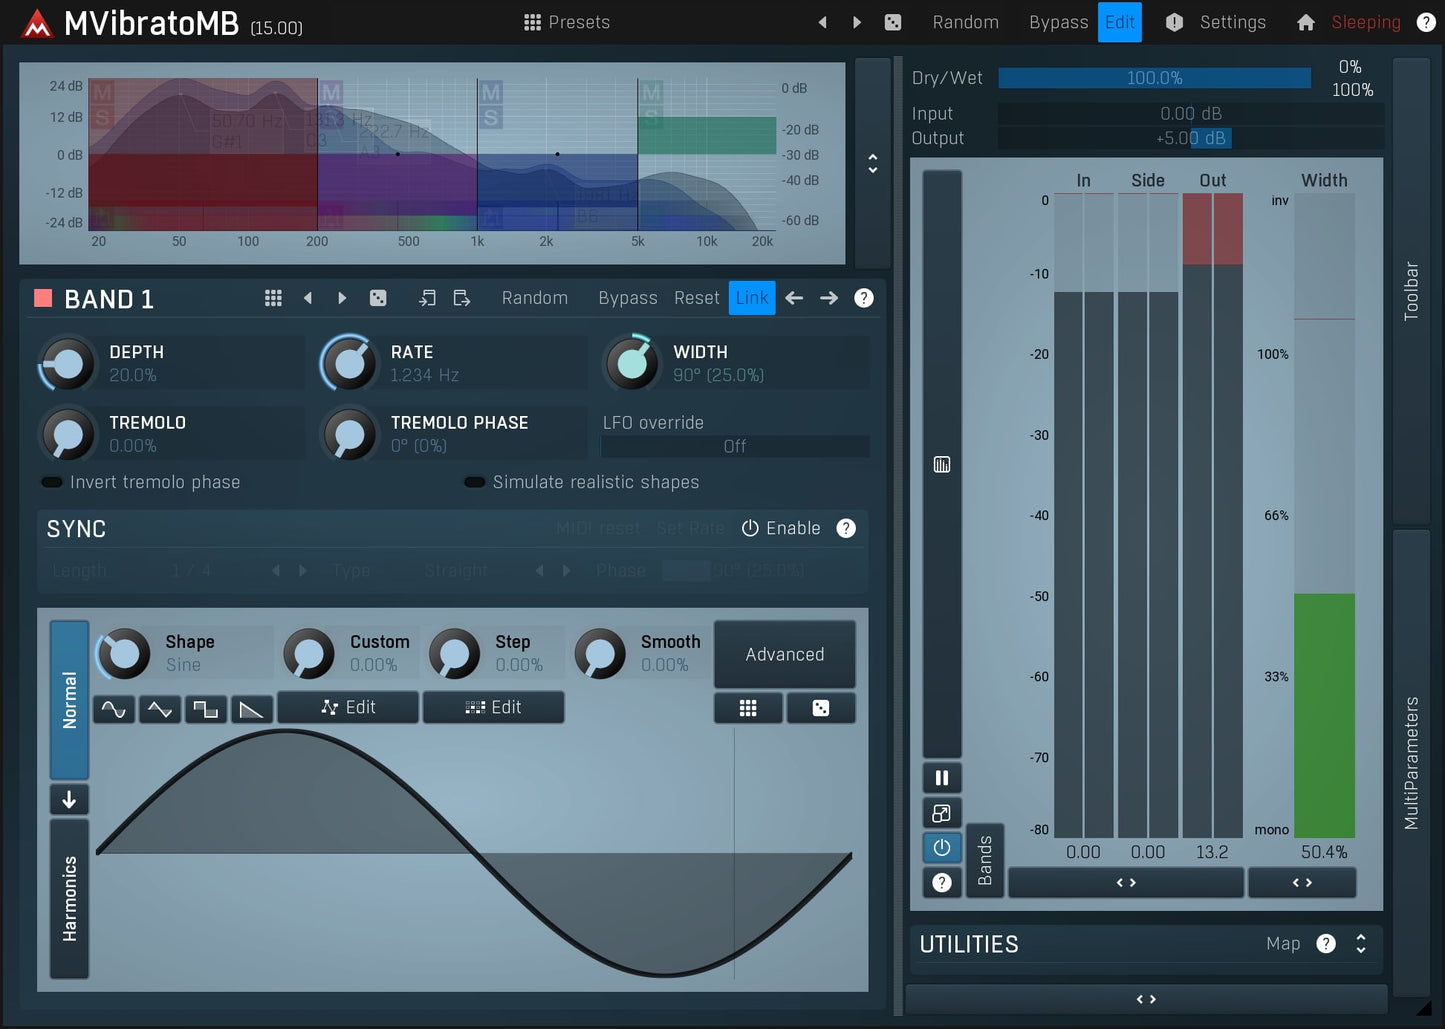Select the sawtooth wave shape icon

pos(251,709)
